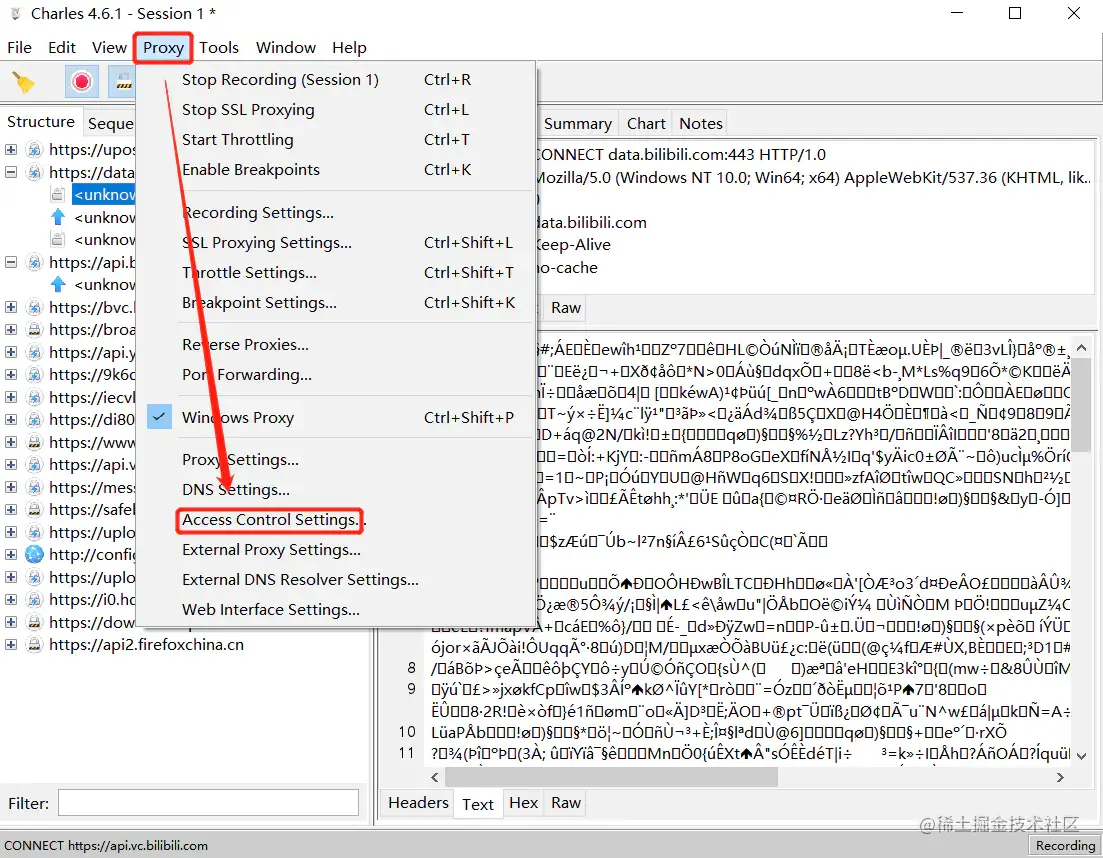Switch to the bottom Hex tab
Image resolution: width=1103 pixels, height=858 pixels.
[523, 803]
